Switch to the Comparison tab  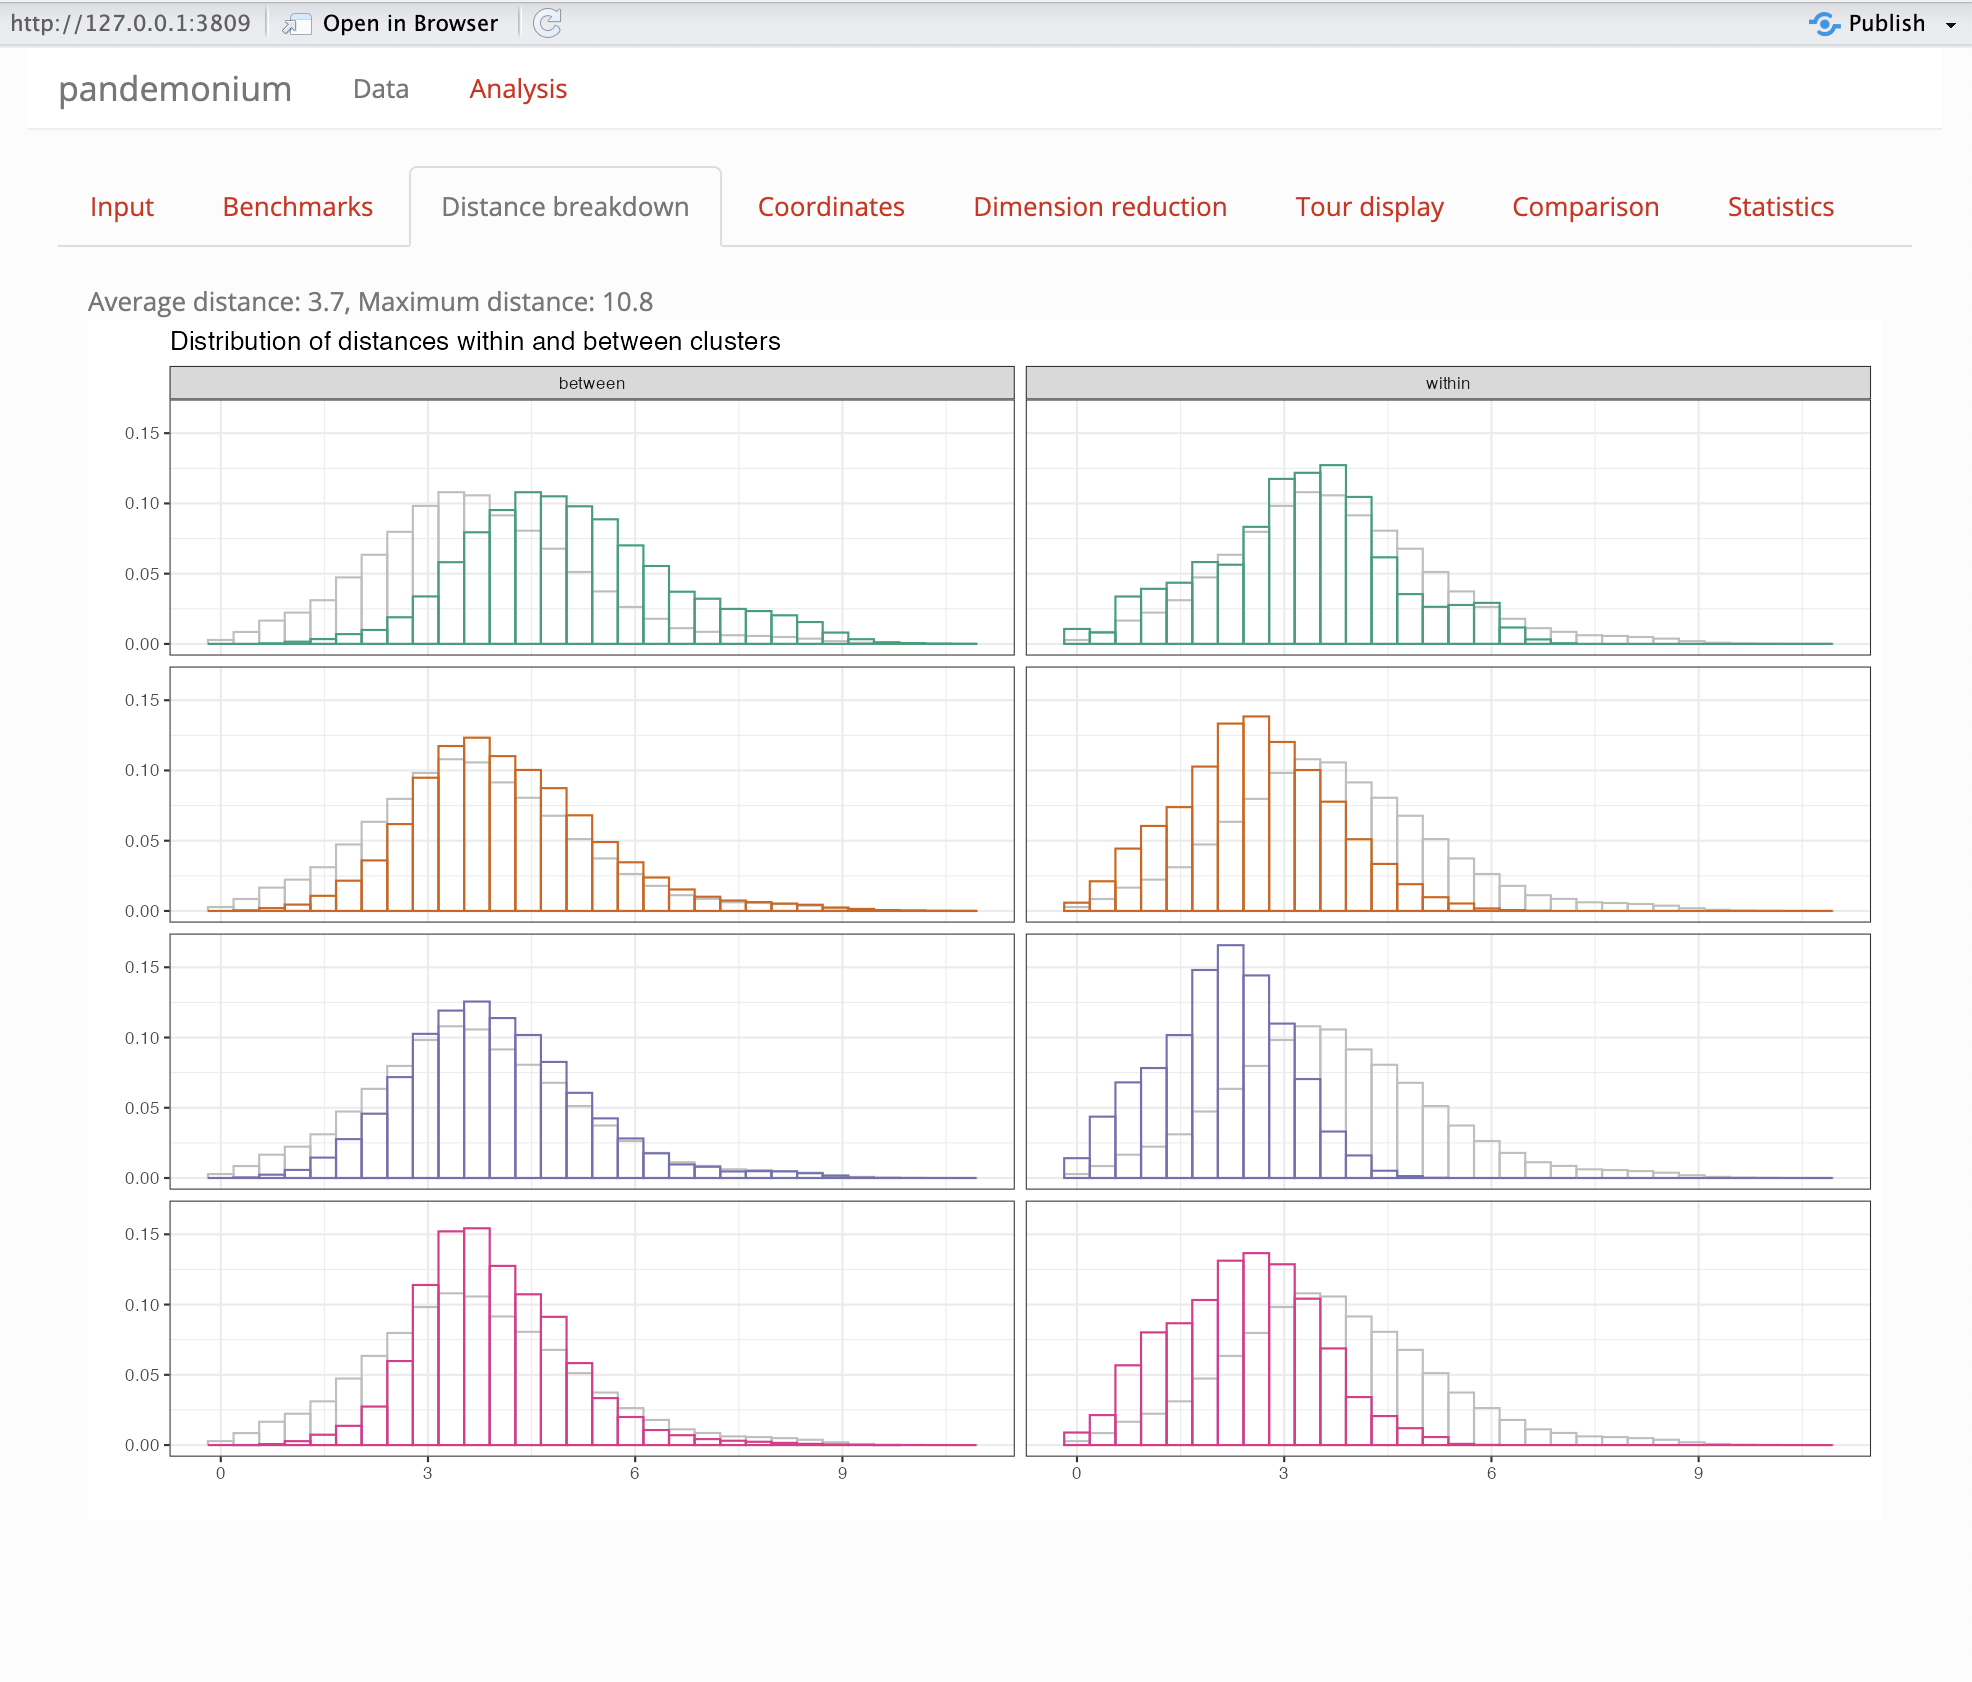[1585, 207]
